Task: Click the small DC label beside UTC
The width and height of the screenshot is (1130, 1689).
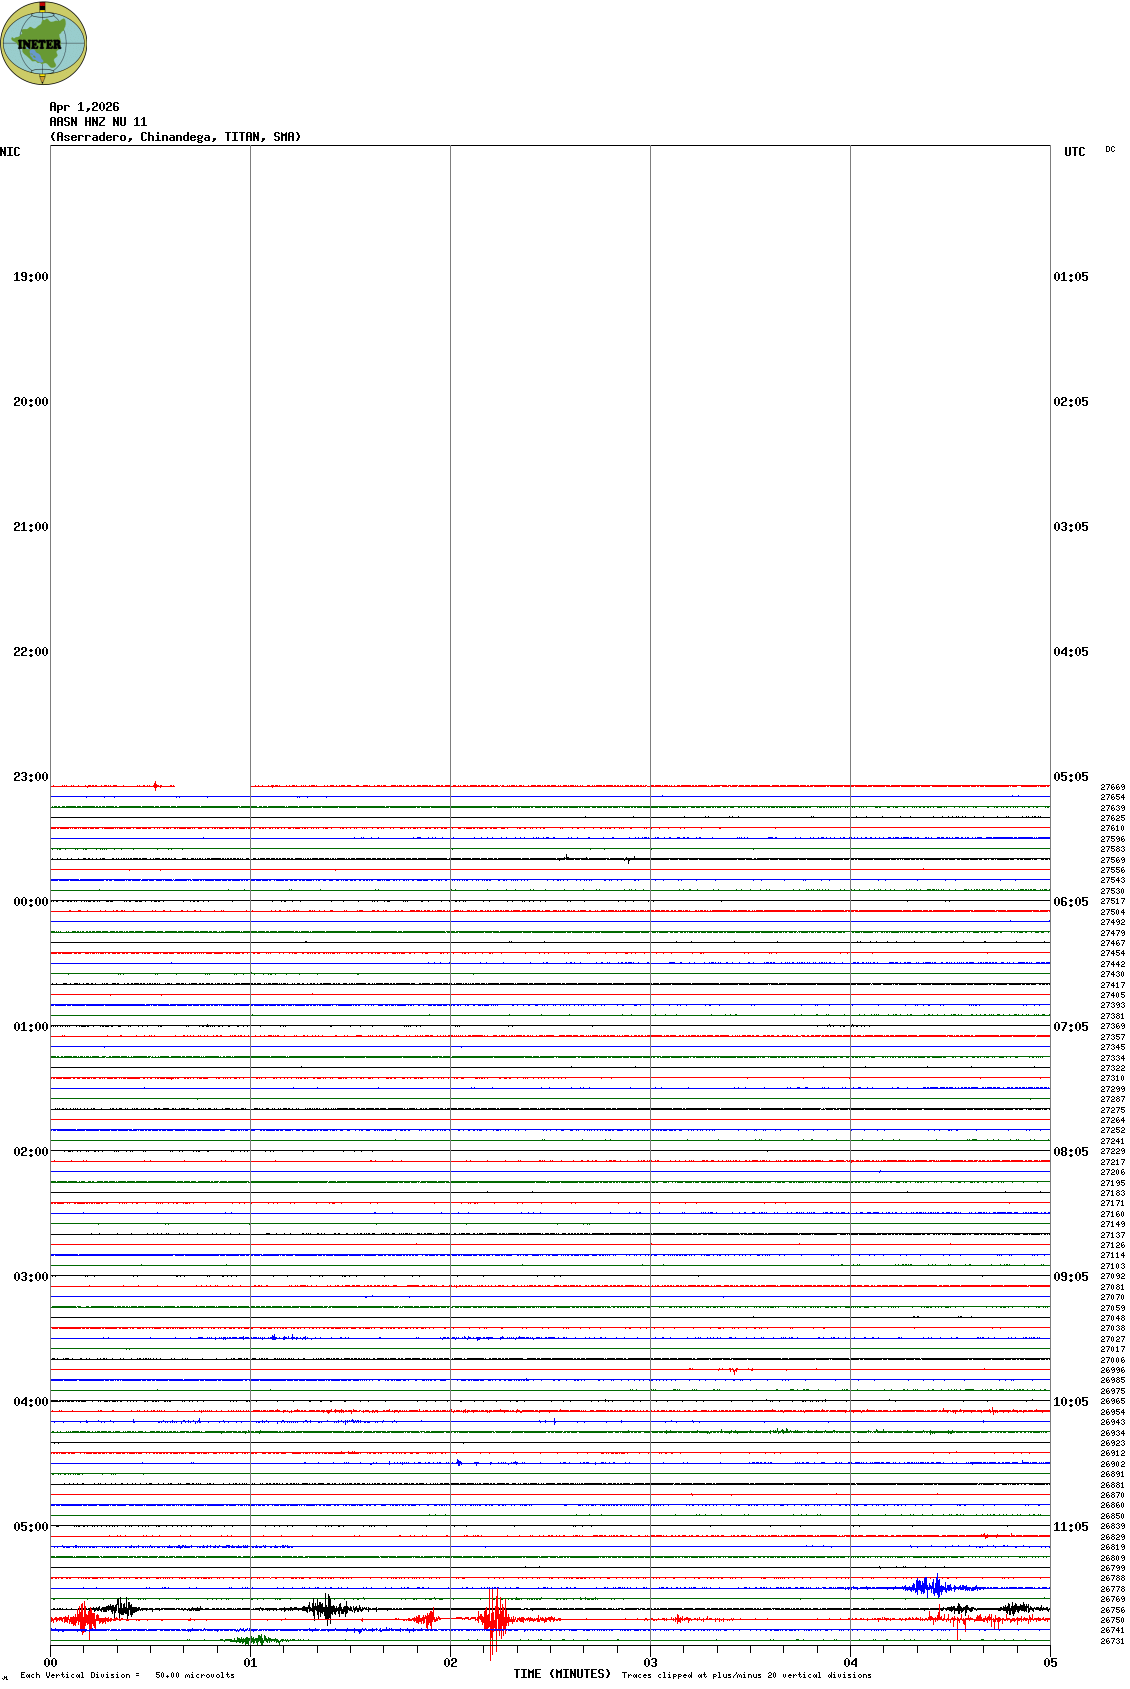Action: click(x=1110, y=149)
